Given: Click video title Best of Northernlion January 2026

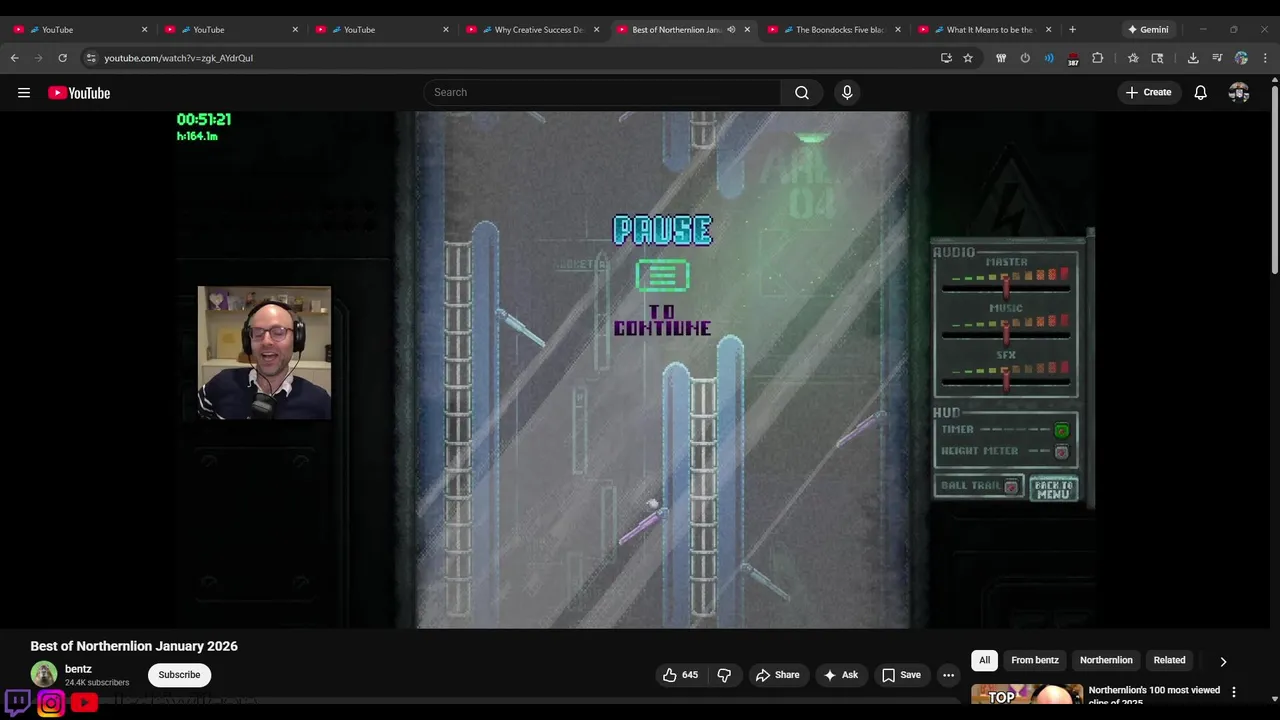Looking at the screenshot, I should point(134,646).
